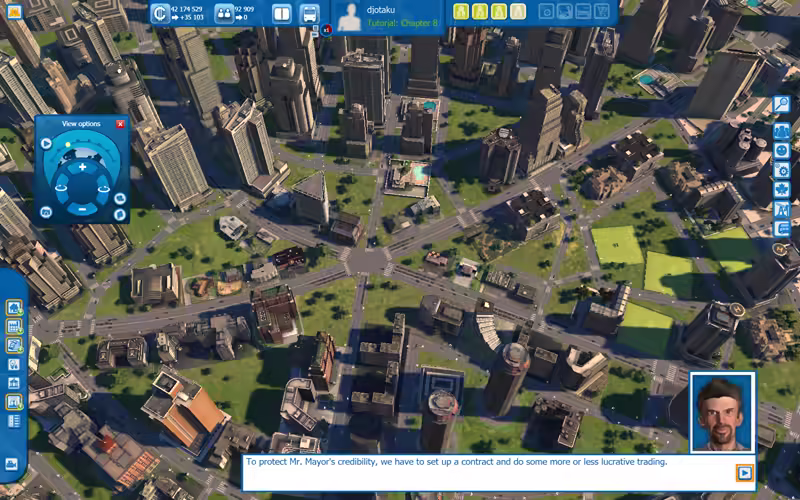Click upper-right round icon in View options
Screen dimensions: 800x500
point(120,198)
